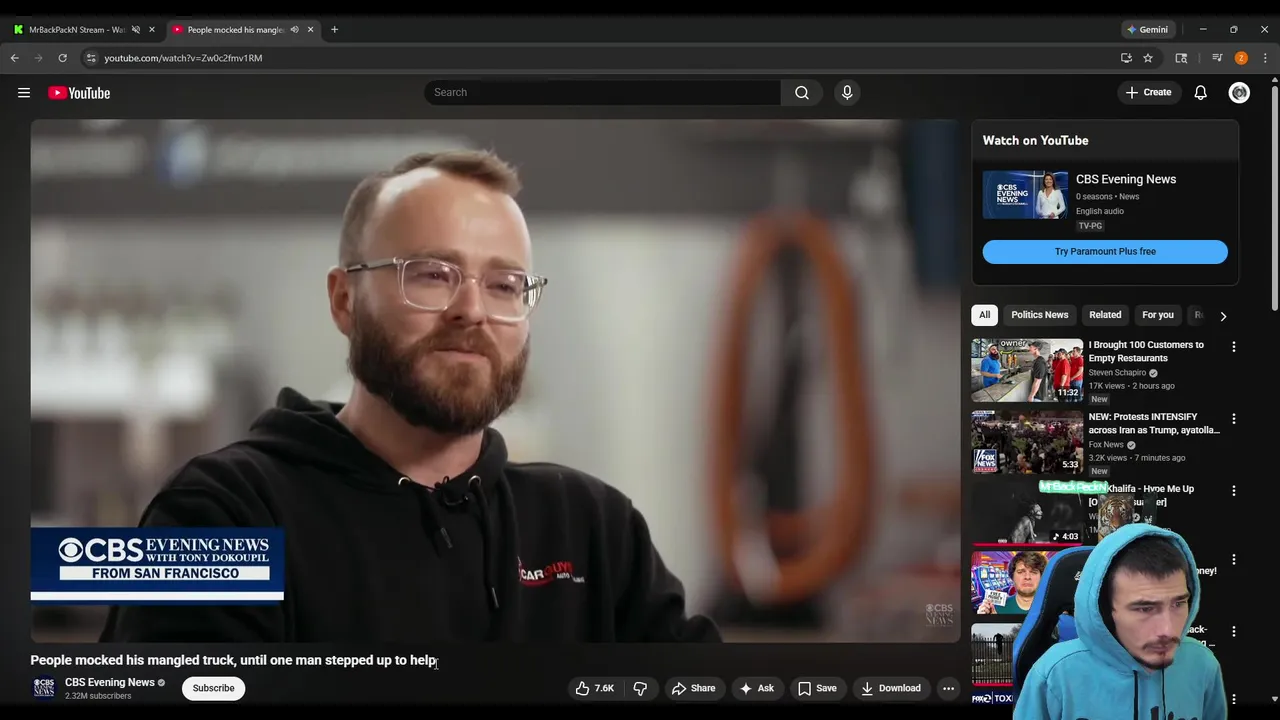Select the 'People mocked his mangled' tab
The image size is (1280, 720).
[236, 30]
